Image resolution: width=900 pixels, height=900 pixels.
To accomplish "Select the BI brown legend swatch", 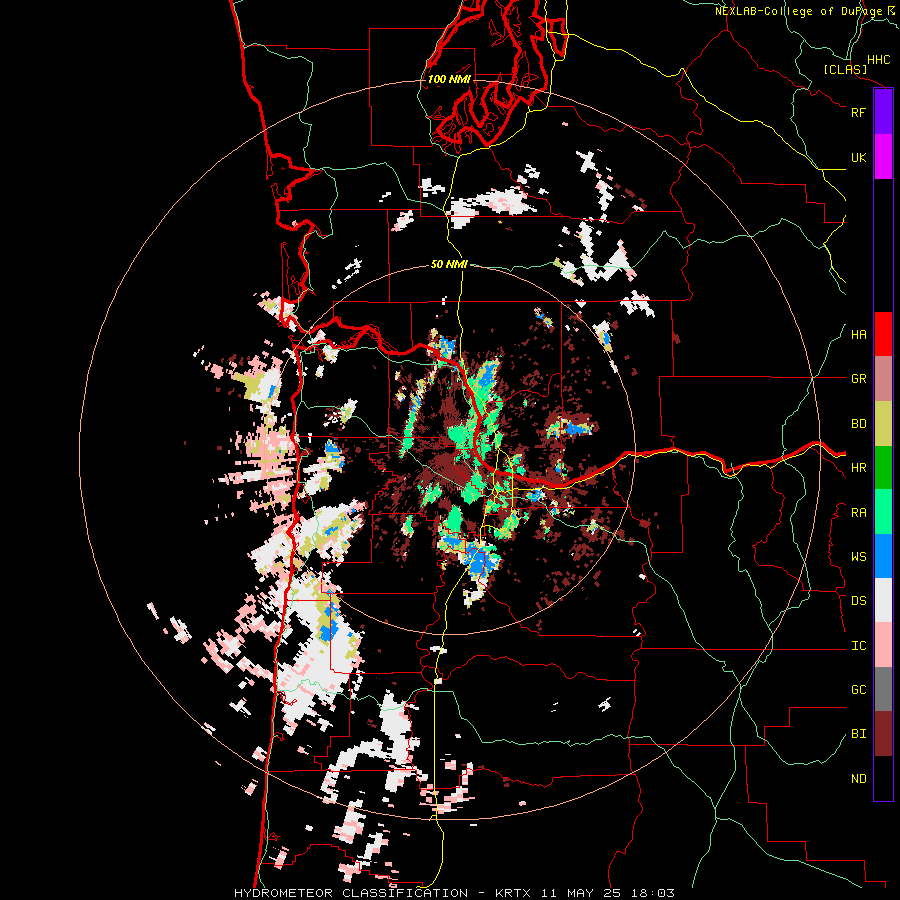I will tap(883, 734).
